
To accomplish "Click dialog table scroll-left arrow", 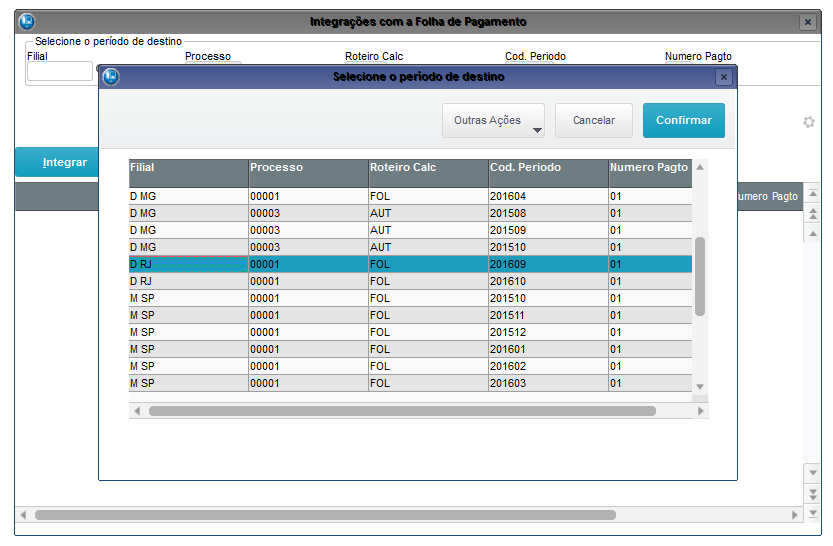I will pos(137,411).
